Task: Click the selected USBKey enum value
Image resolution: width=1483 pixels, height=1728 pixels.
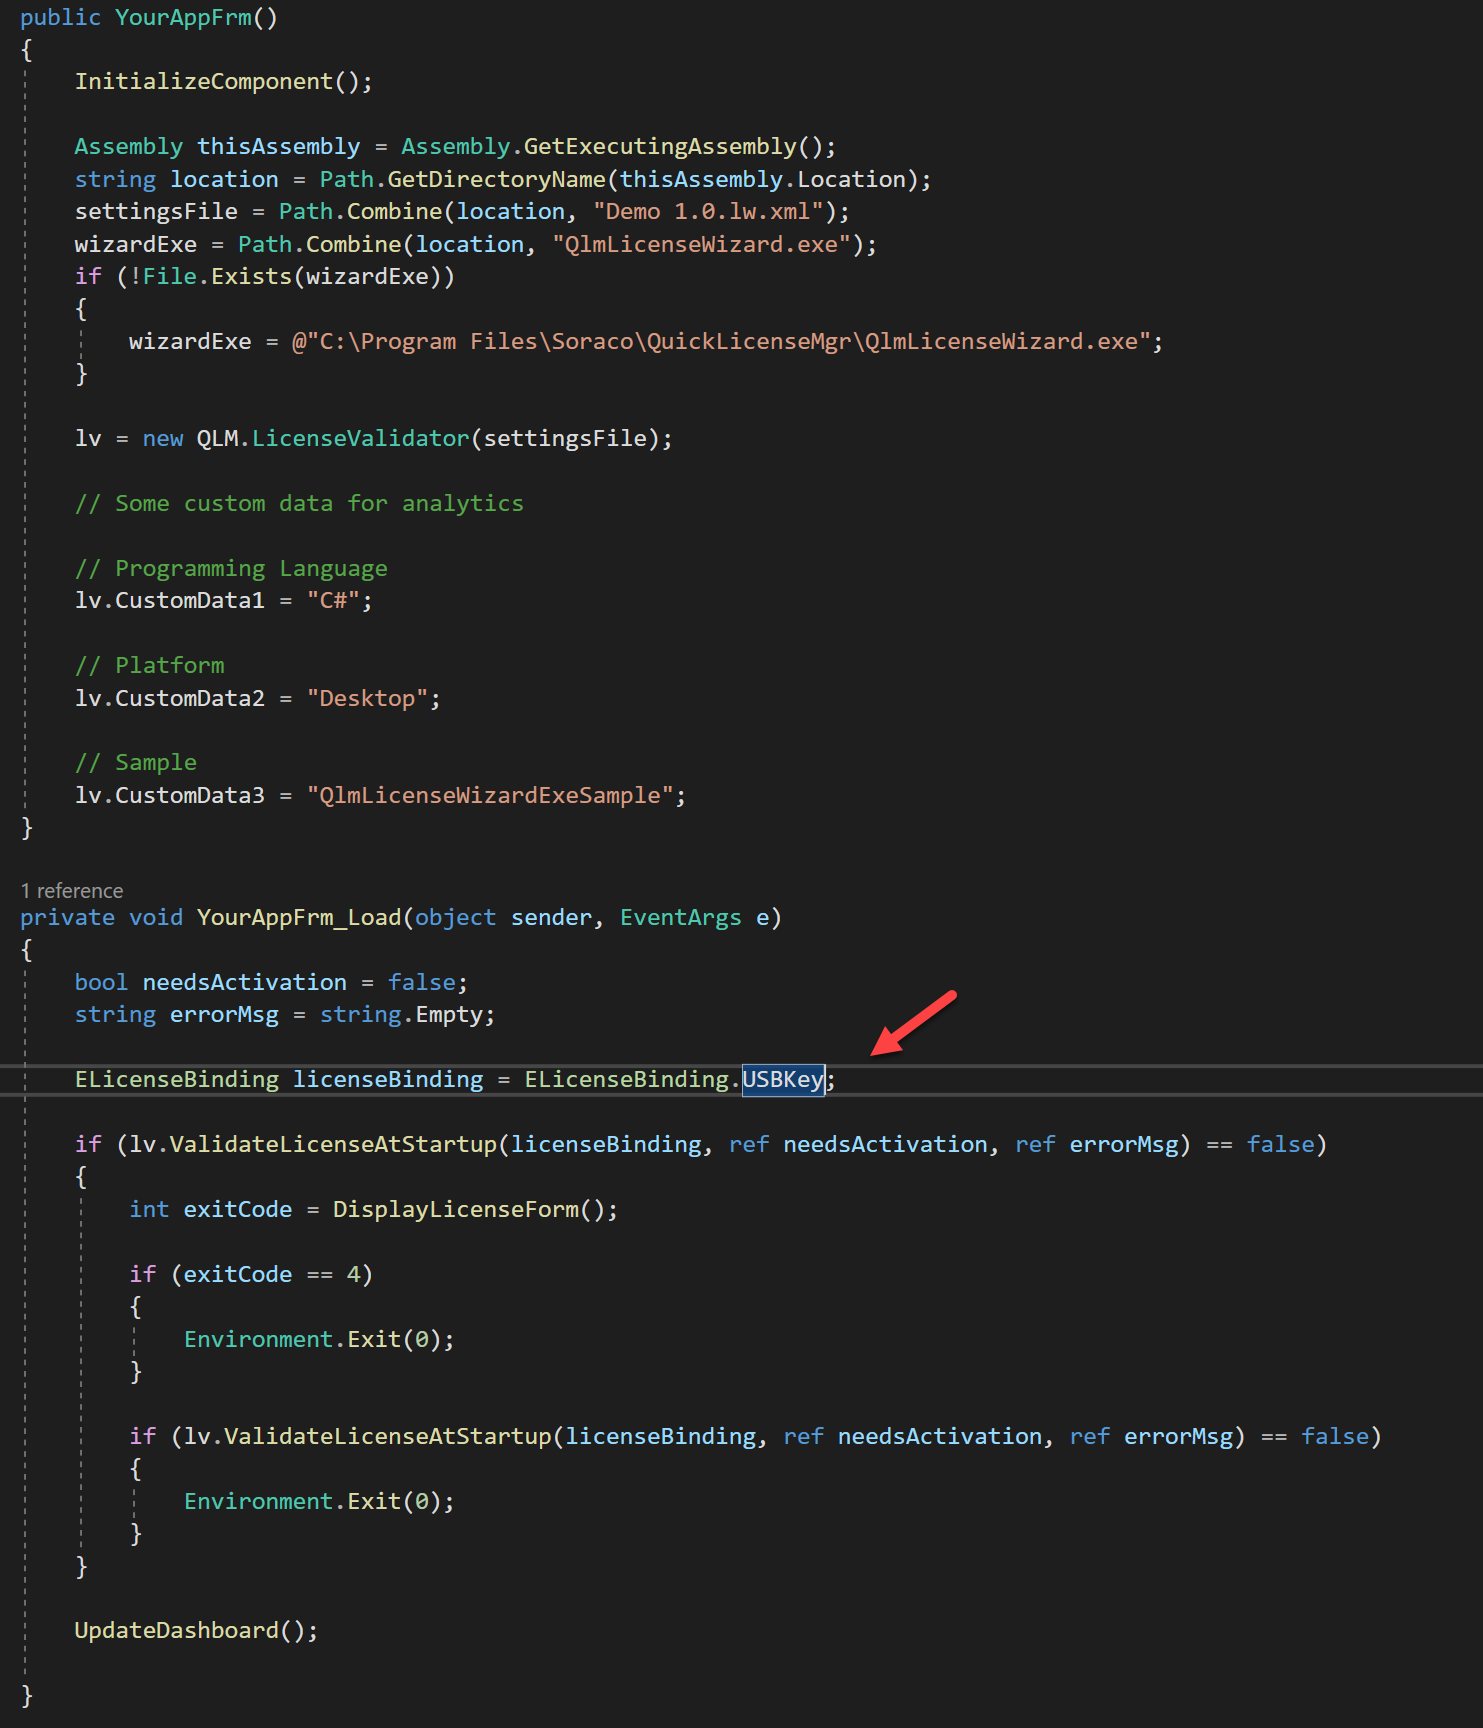Action: click(783, 1079)
